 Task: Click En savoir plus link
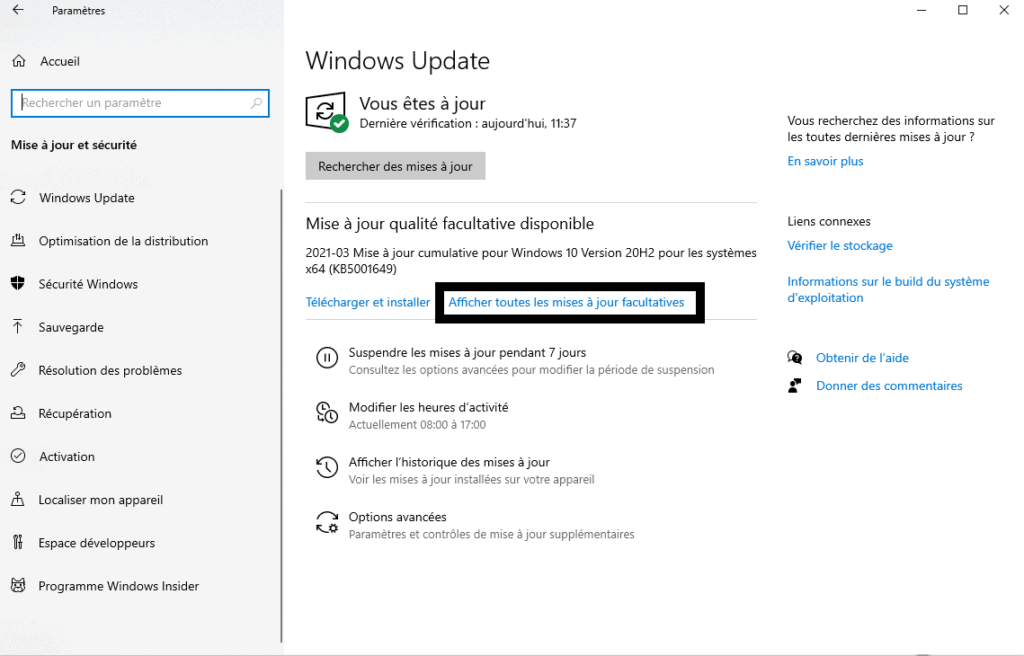[825, 161]
